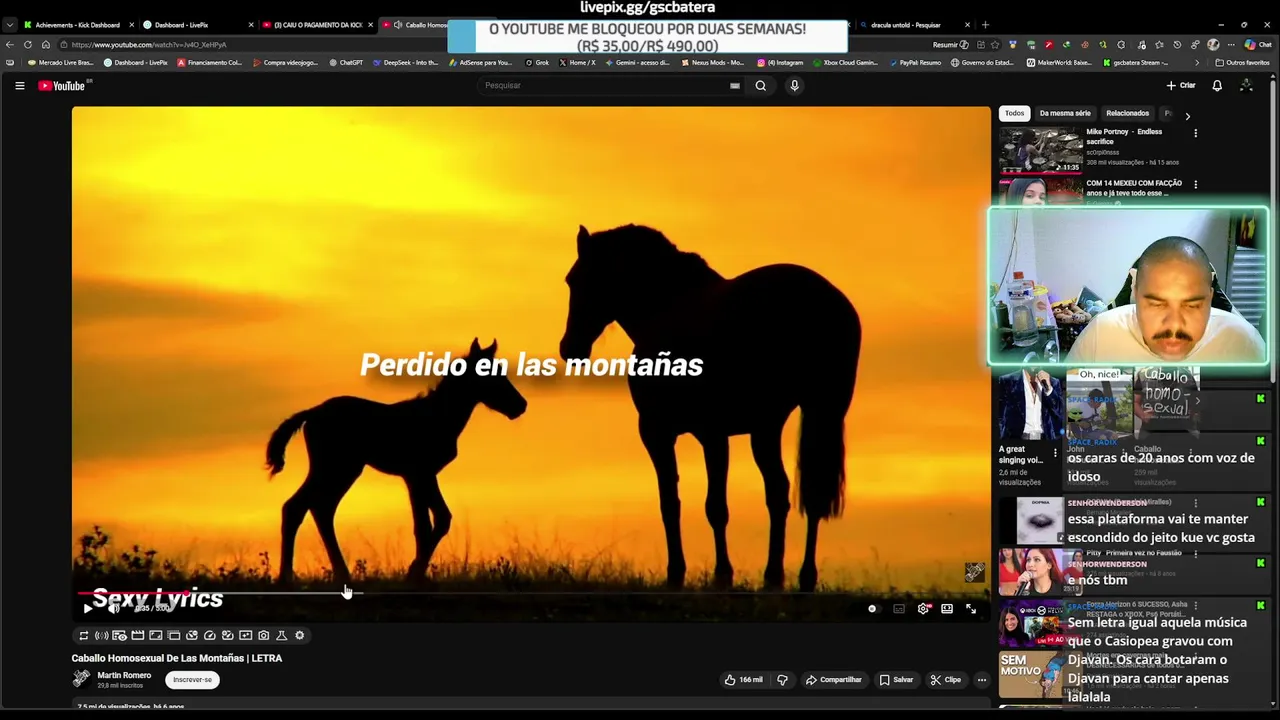
Task: Select the Da mesma série chip
Action: pos(1064,113)
